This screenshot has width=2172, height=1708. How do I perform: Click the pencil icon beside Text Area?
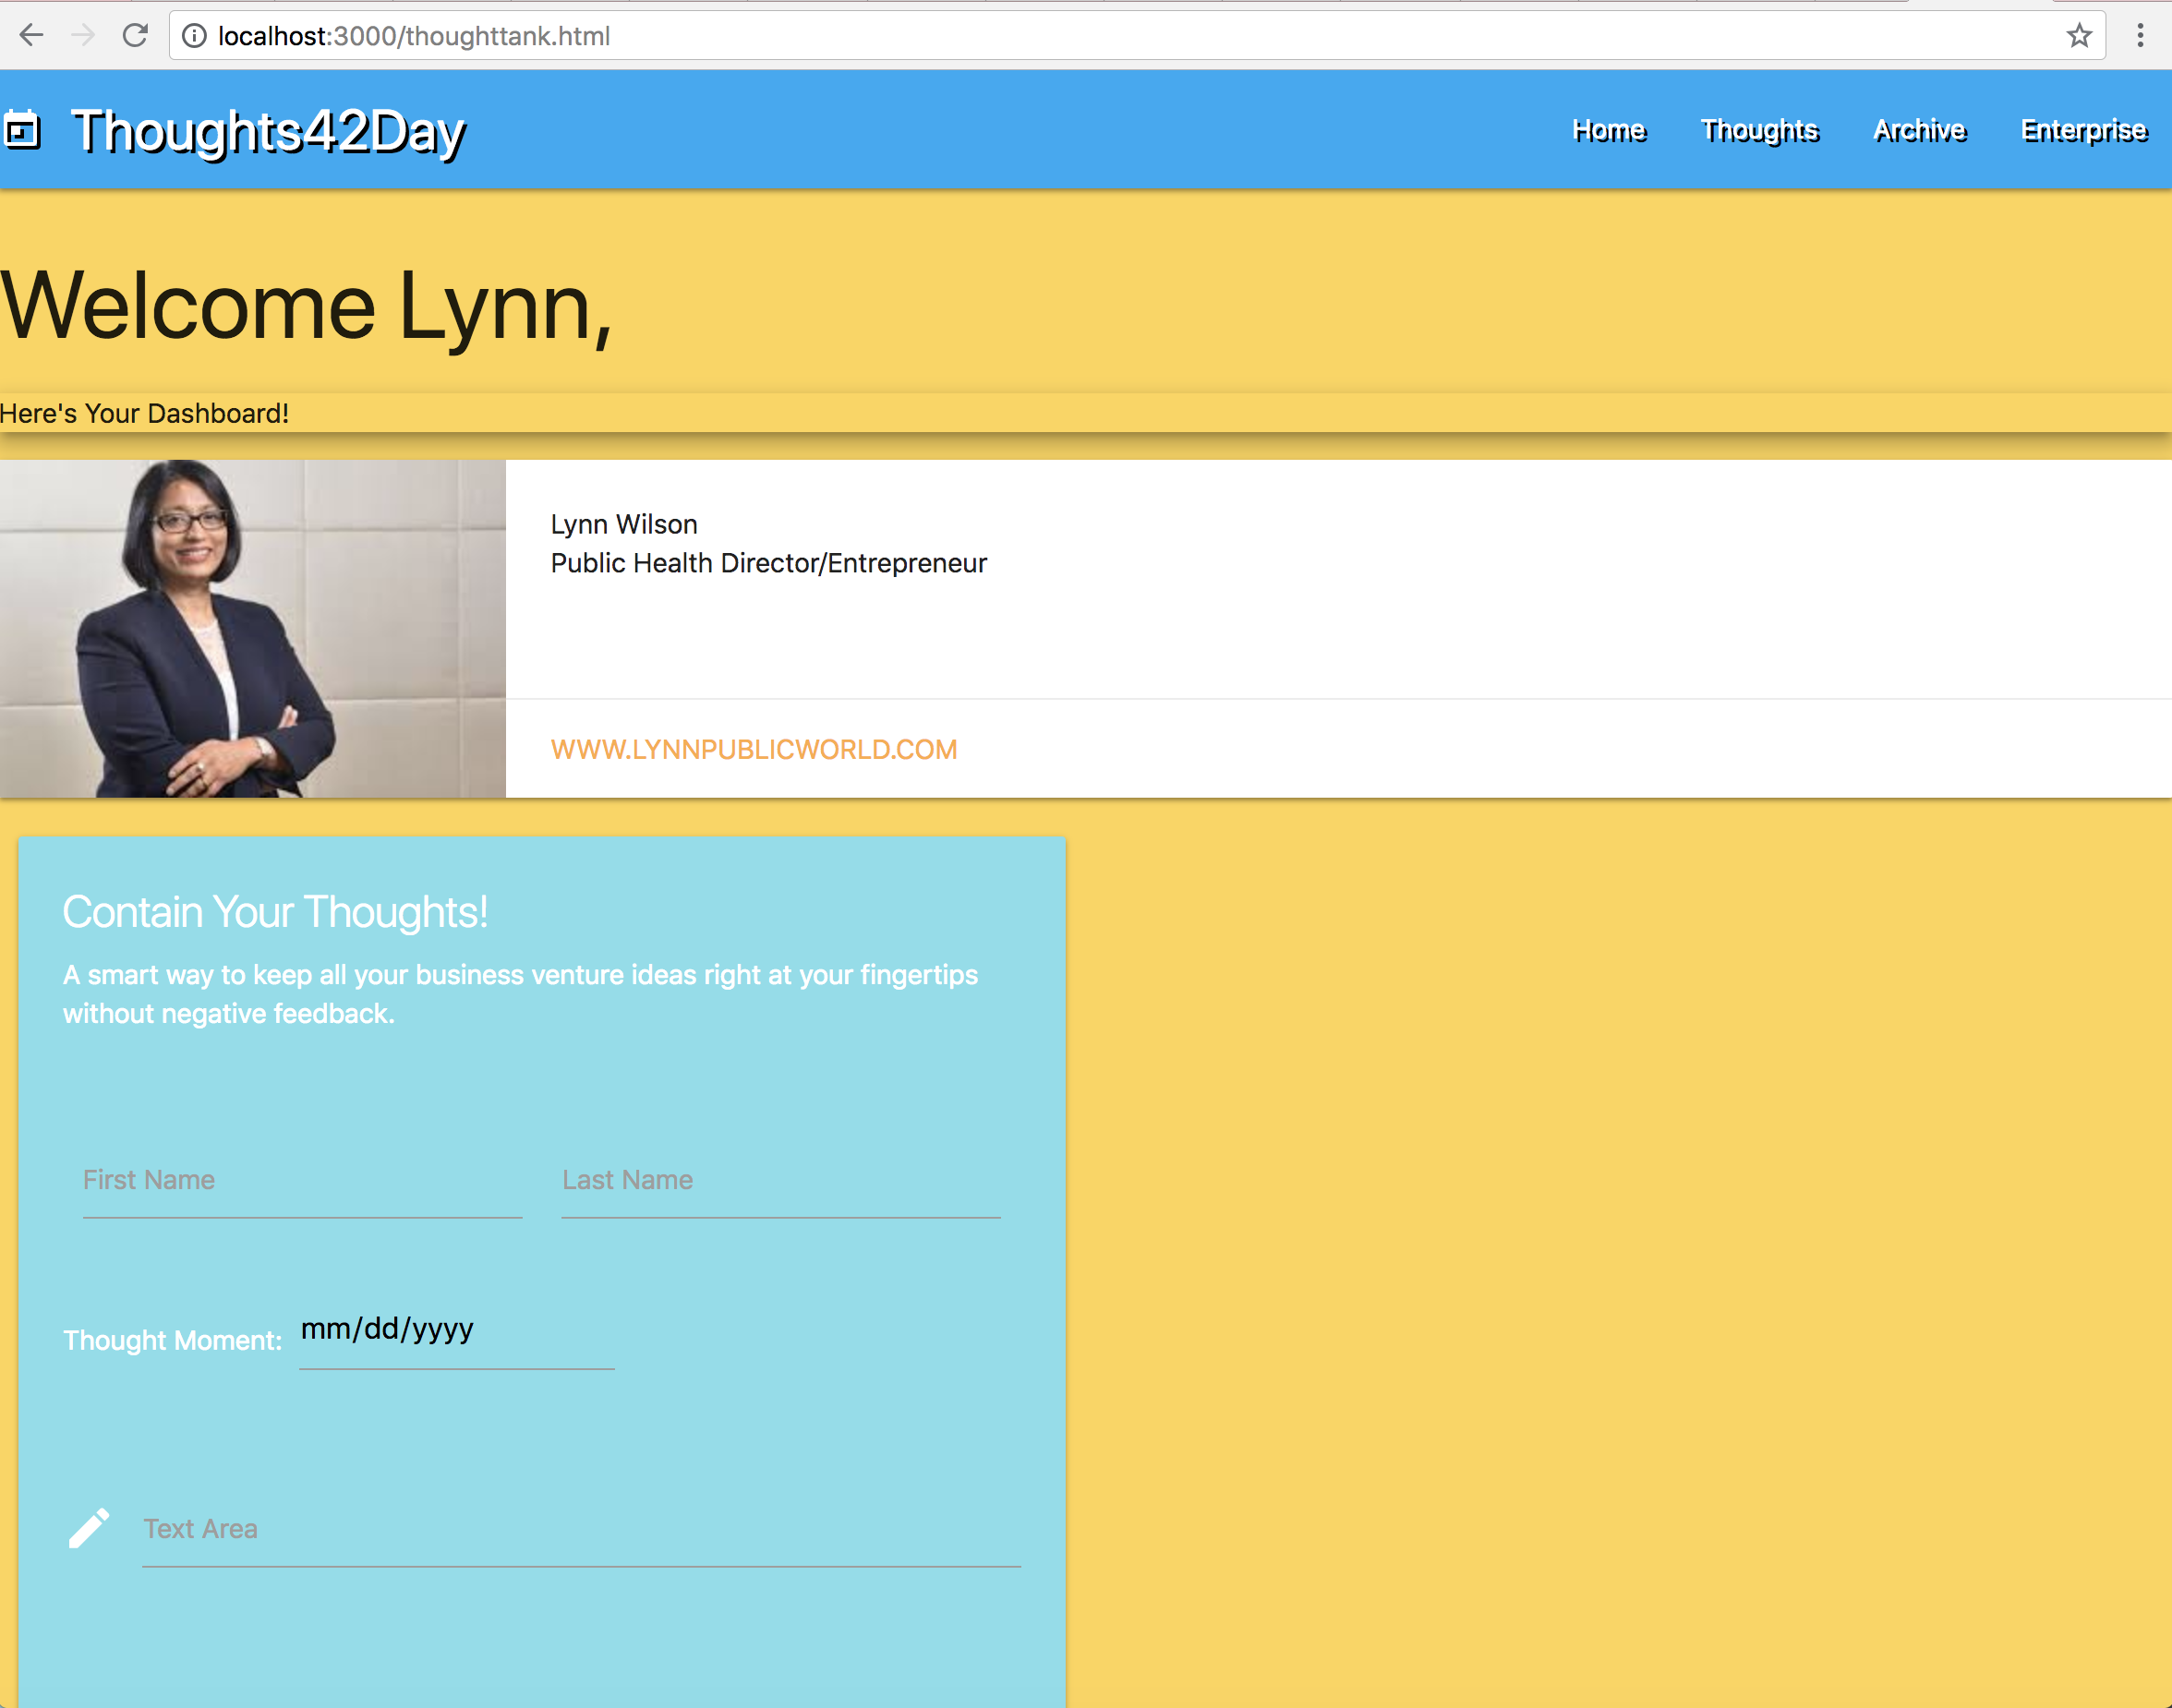coord(88,1528)
